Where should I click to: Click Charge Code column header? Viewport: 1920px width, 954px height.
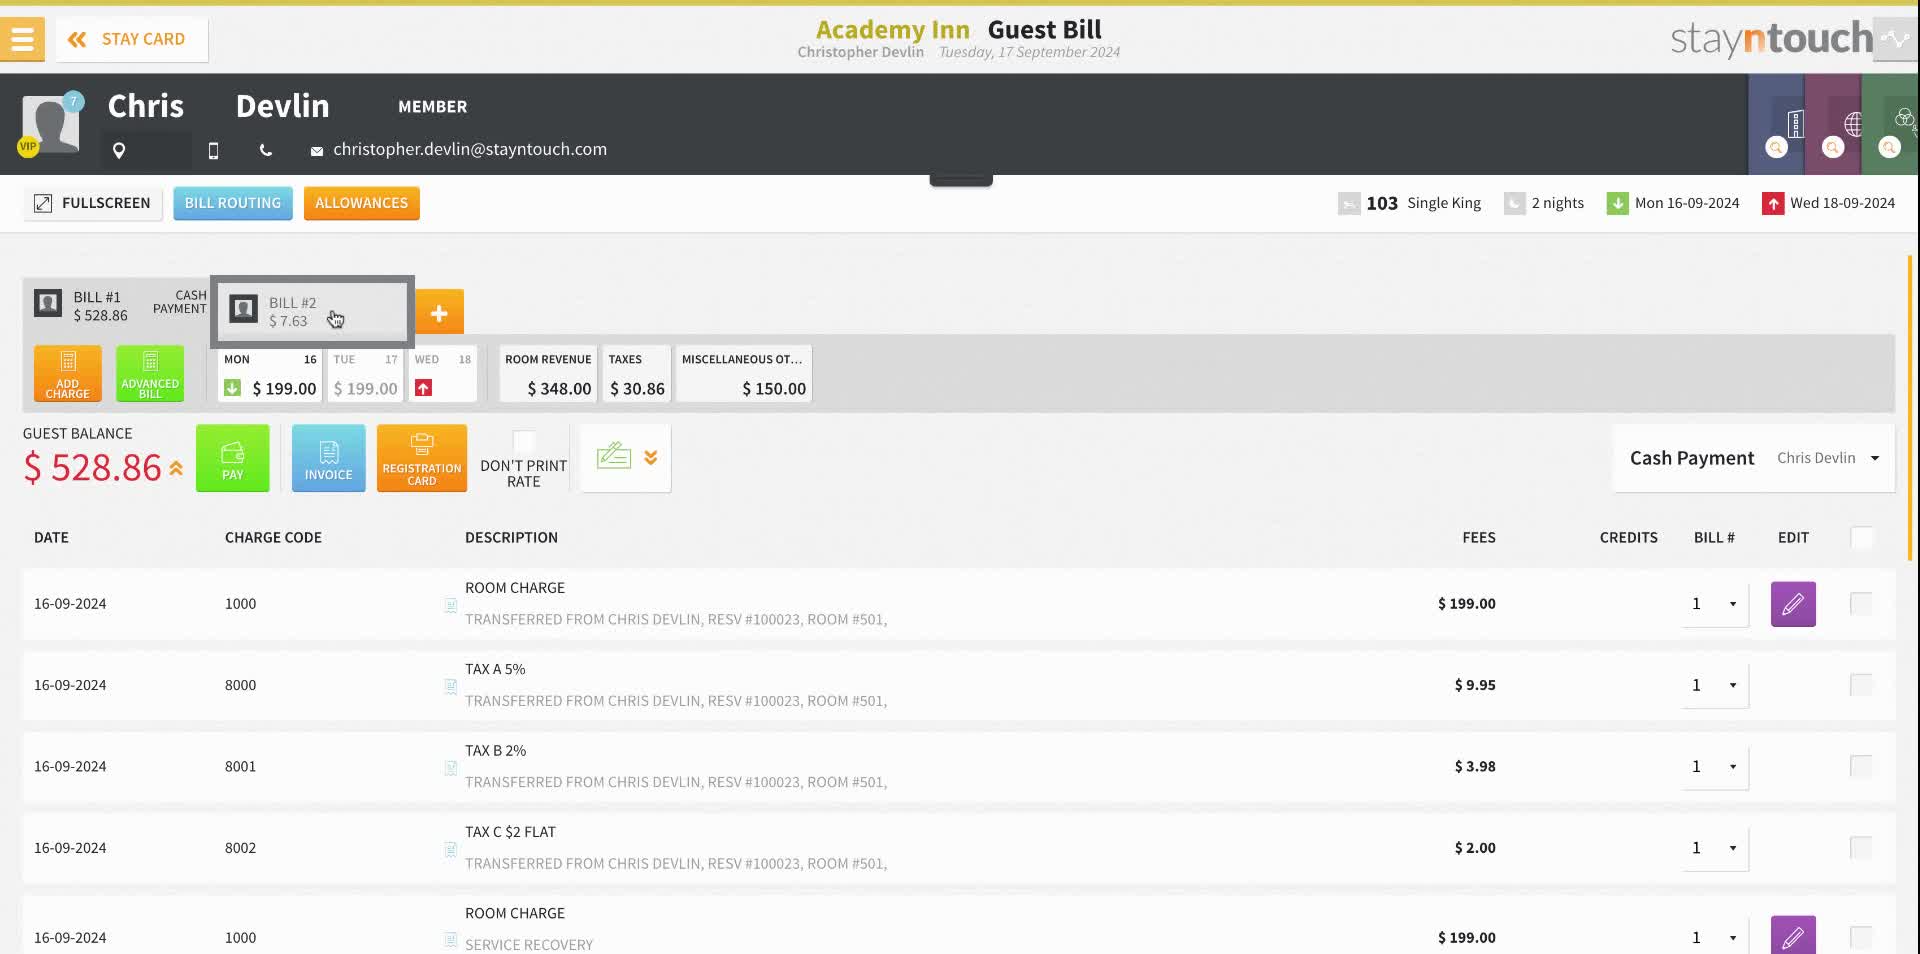[x=273, y=538]
